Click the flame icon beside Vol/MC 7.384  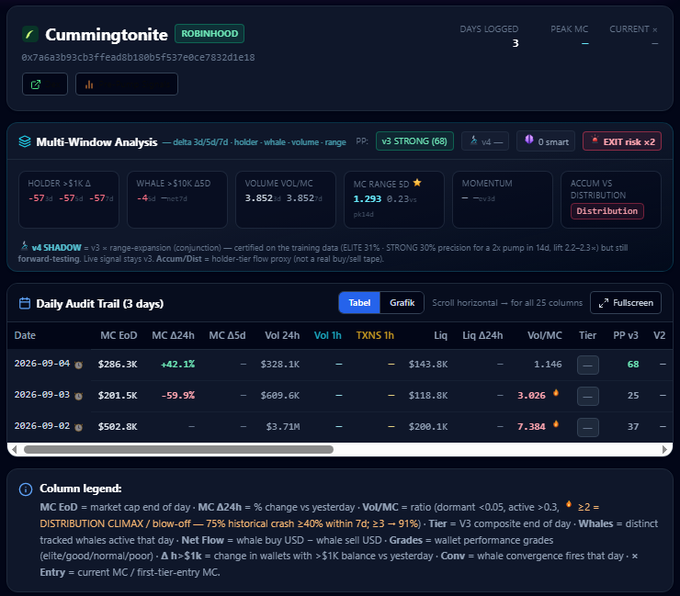[556, 425]
